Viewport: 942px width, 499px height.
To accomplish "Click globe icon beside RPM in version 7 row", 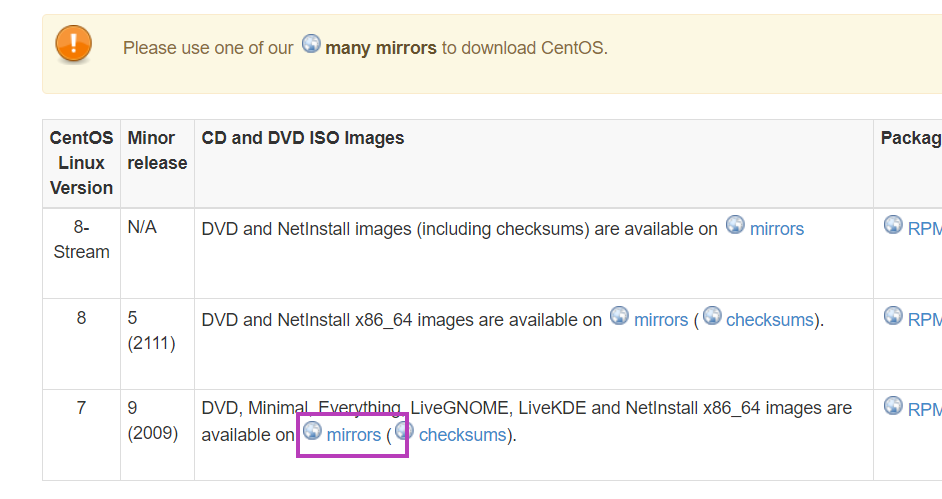I will coord(893,405).
